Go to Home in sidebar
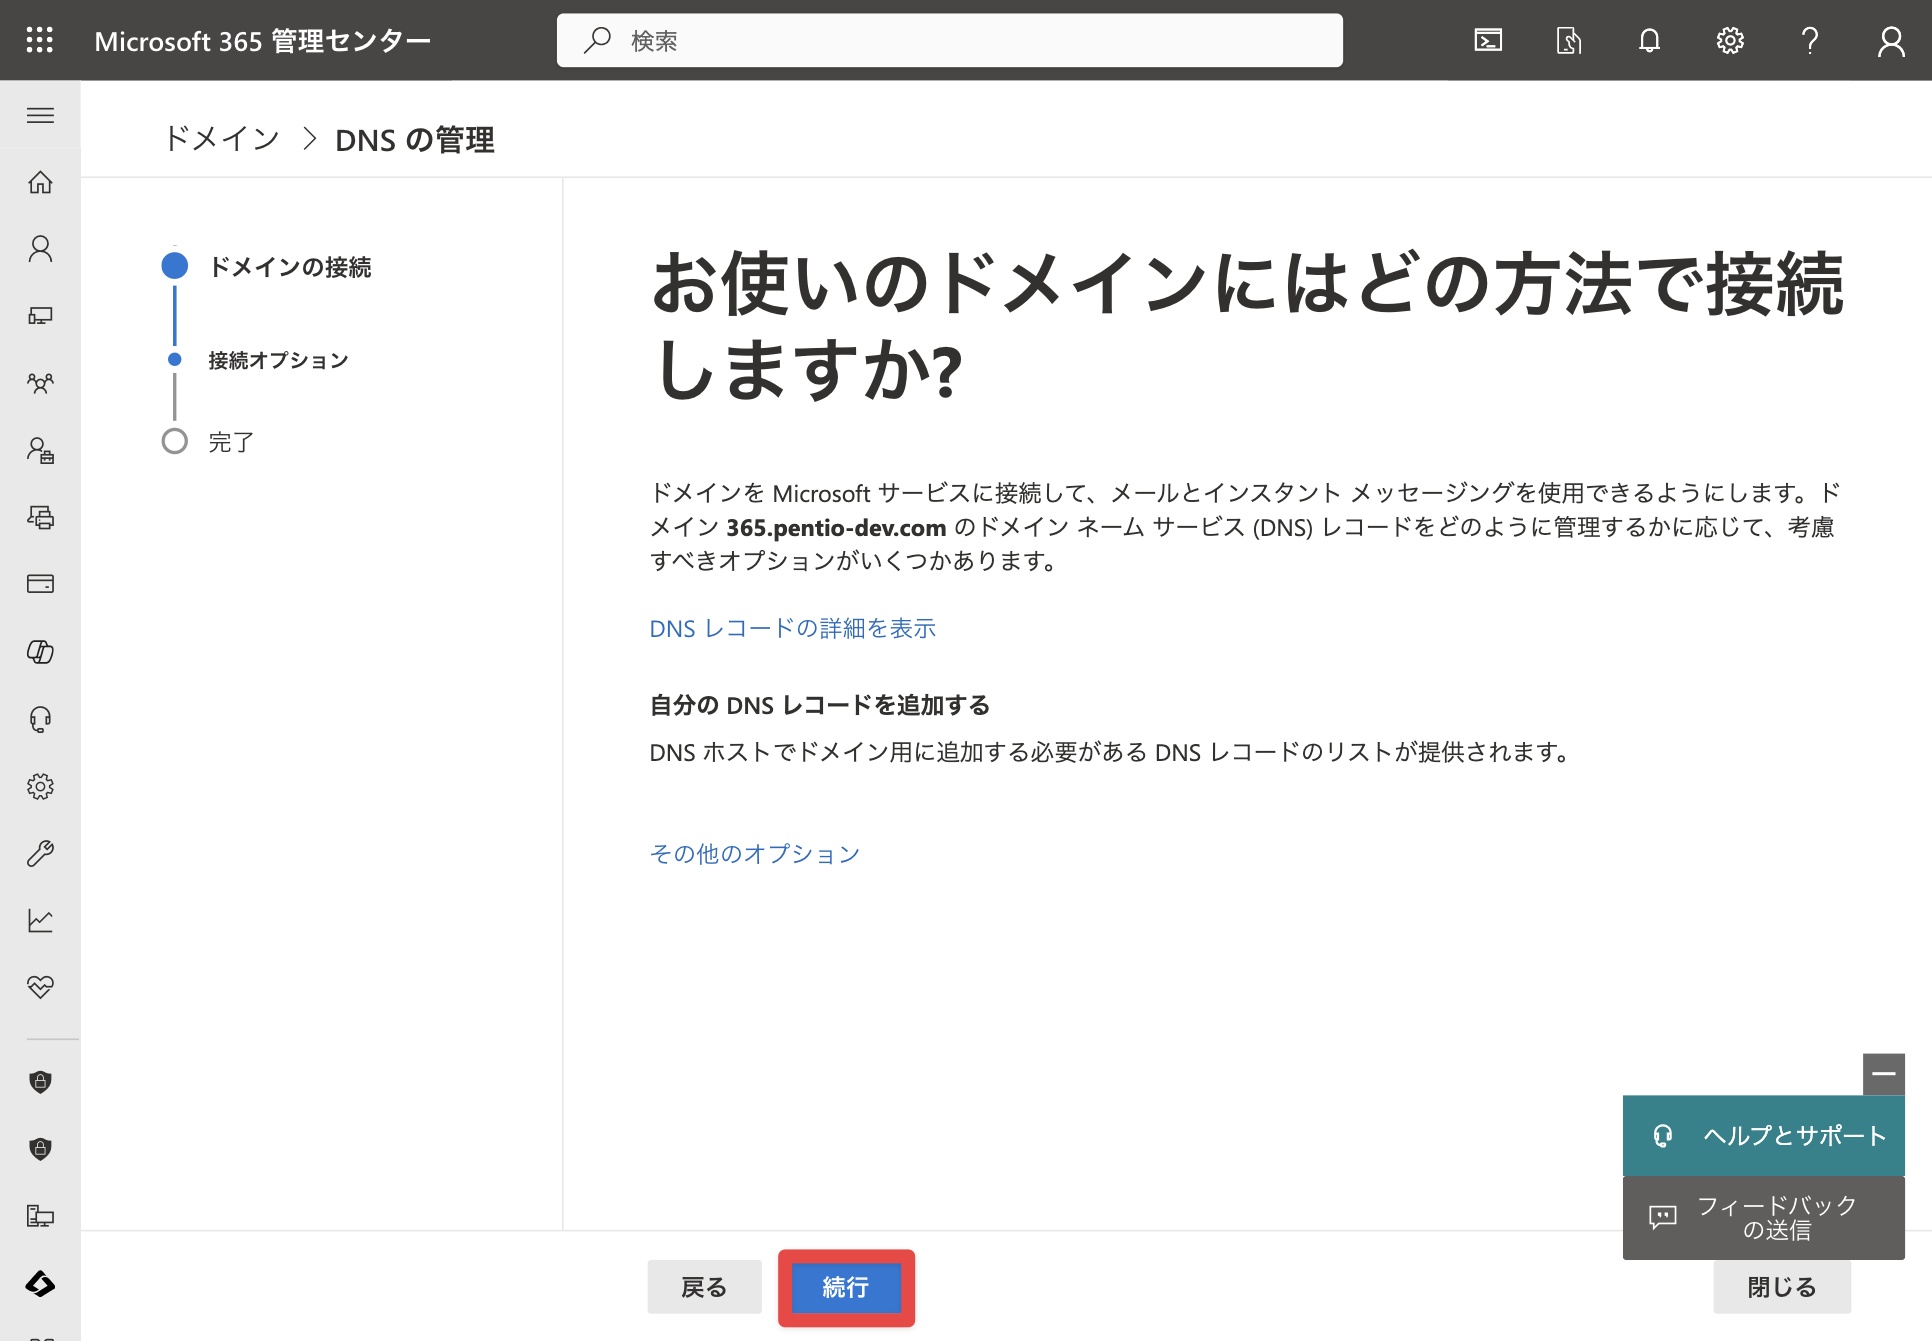The width and height of the screenshot is (1932, 1344). coord(40,182)
